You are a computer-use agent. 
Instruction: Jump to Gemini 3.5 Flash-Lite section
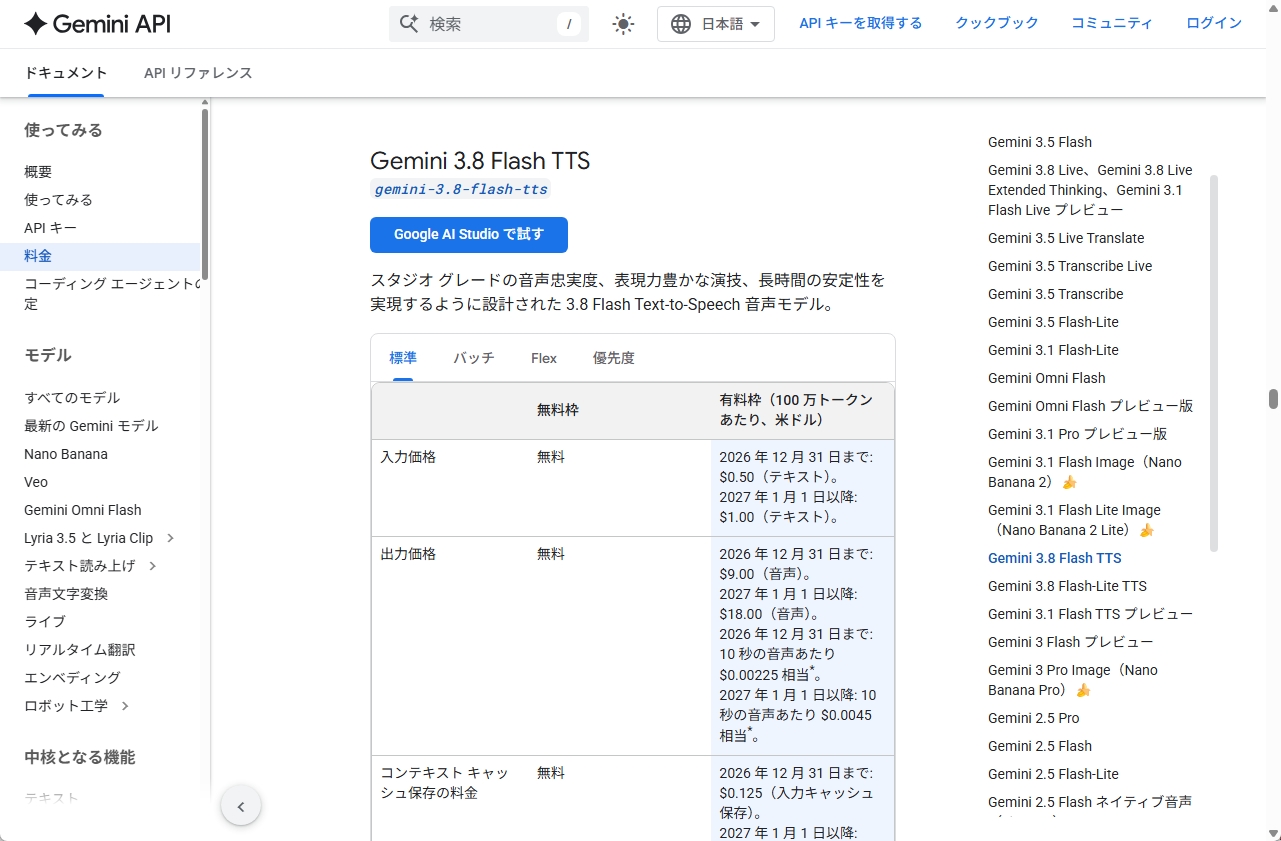[1053, 322]
